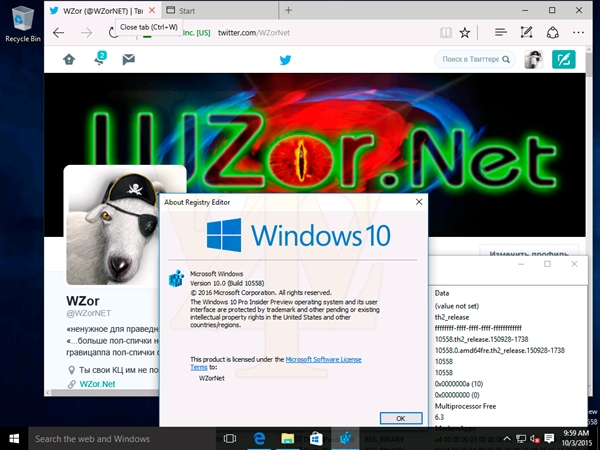
Task: Open a new tab in Edge
Action: (x=289, y=10)
